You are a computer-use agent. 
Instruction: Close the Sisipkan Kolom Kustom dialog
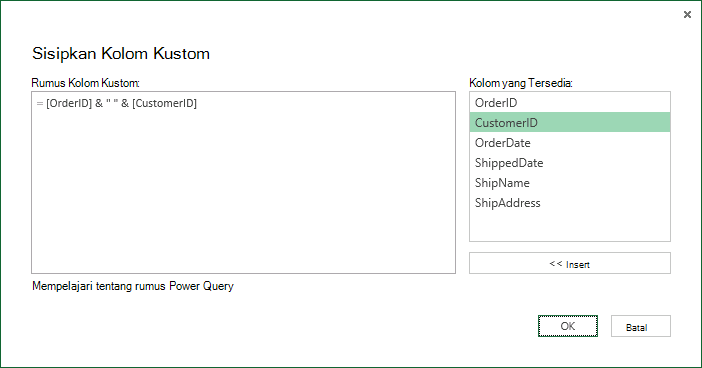(x=687, y=15)
